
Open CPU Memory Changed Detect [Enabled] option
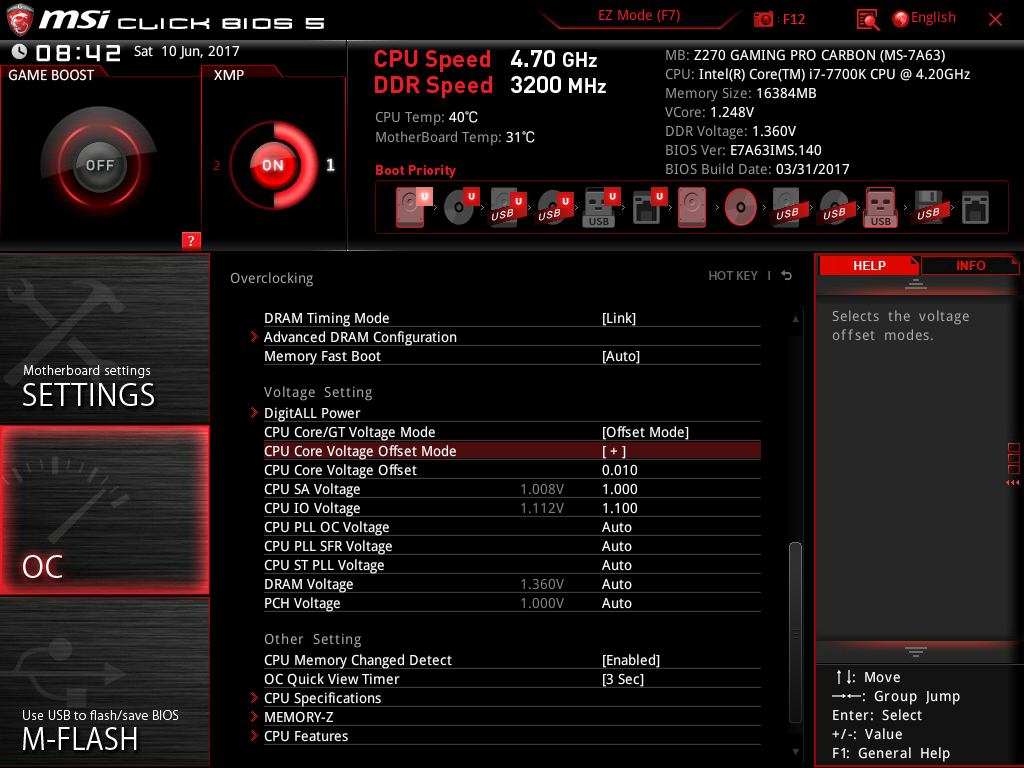[512, 660]
